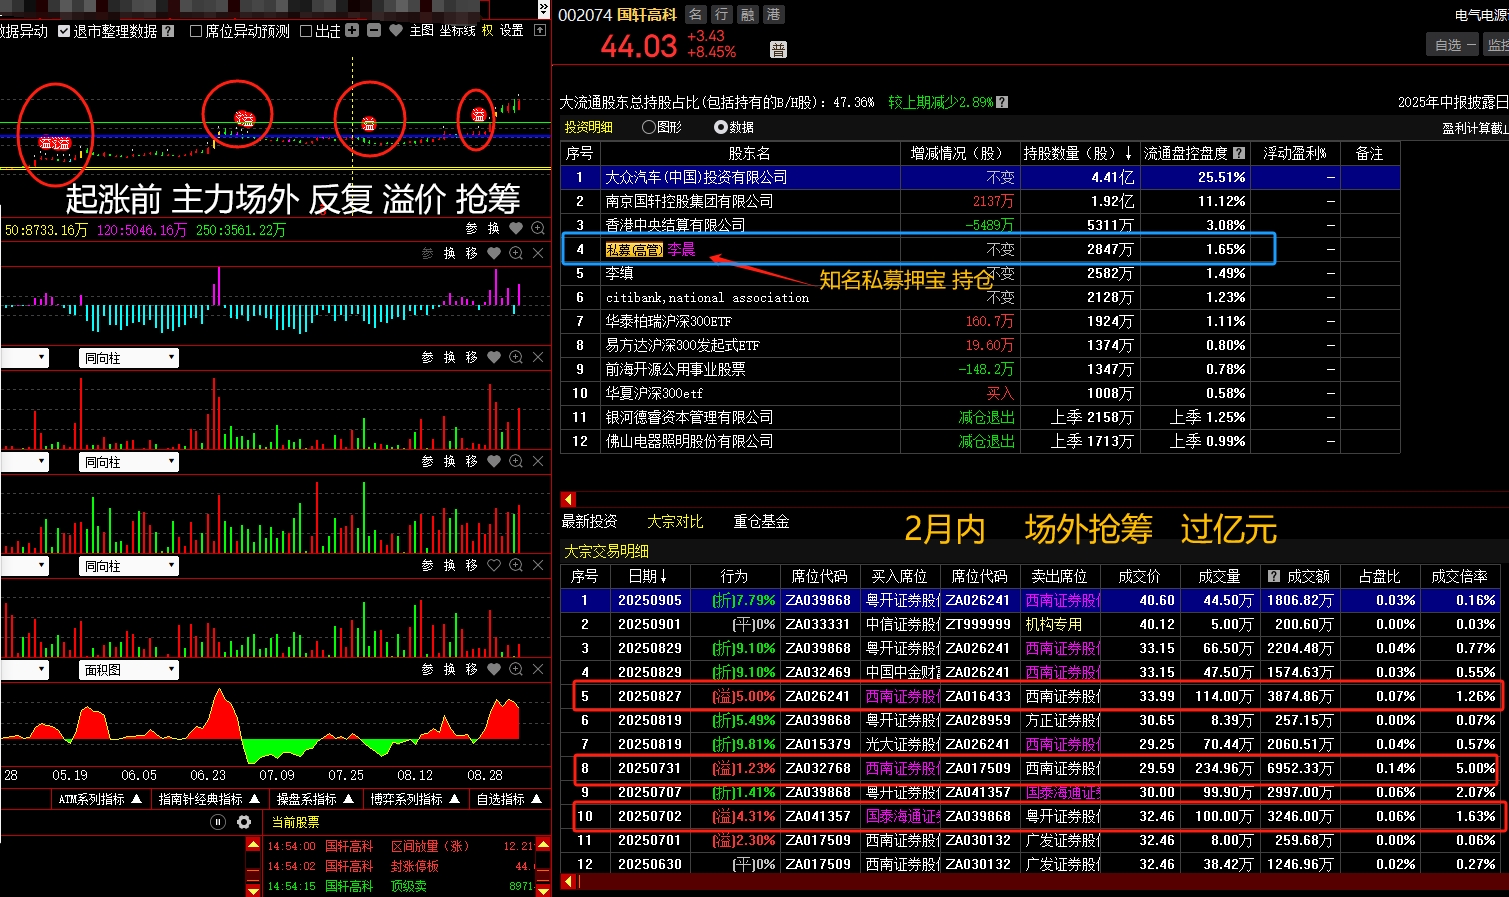Switch to the 重仓基金 tab
Viewport: 1509px width, 897px height.
pyautogui.click(x=761, y=521)
